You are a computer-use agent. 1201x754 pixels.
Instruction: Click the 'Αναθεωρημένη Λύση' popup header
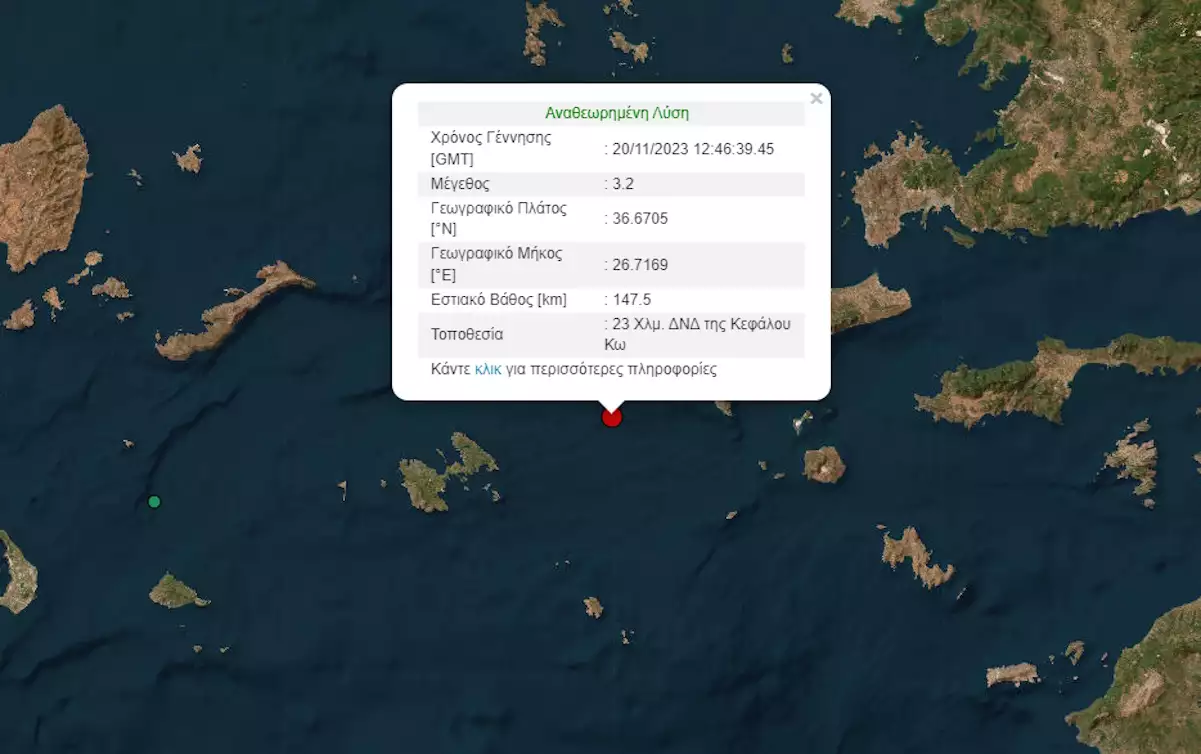[616, 113]
